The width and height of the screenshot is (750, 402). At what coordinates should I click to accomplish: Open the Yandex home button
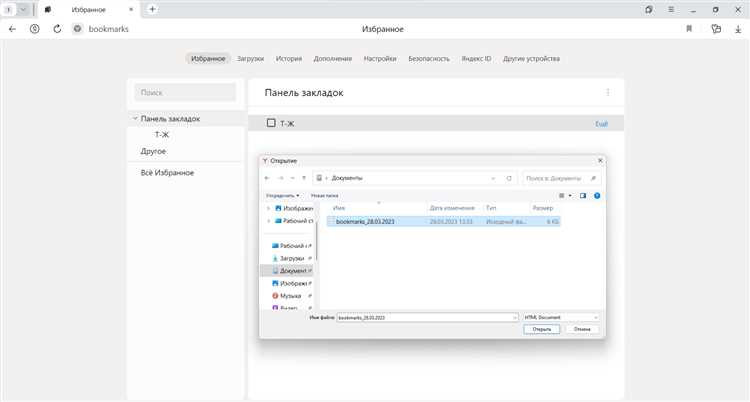click(x=34, y=29)
